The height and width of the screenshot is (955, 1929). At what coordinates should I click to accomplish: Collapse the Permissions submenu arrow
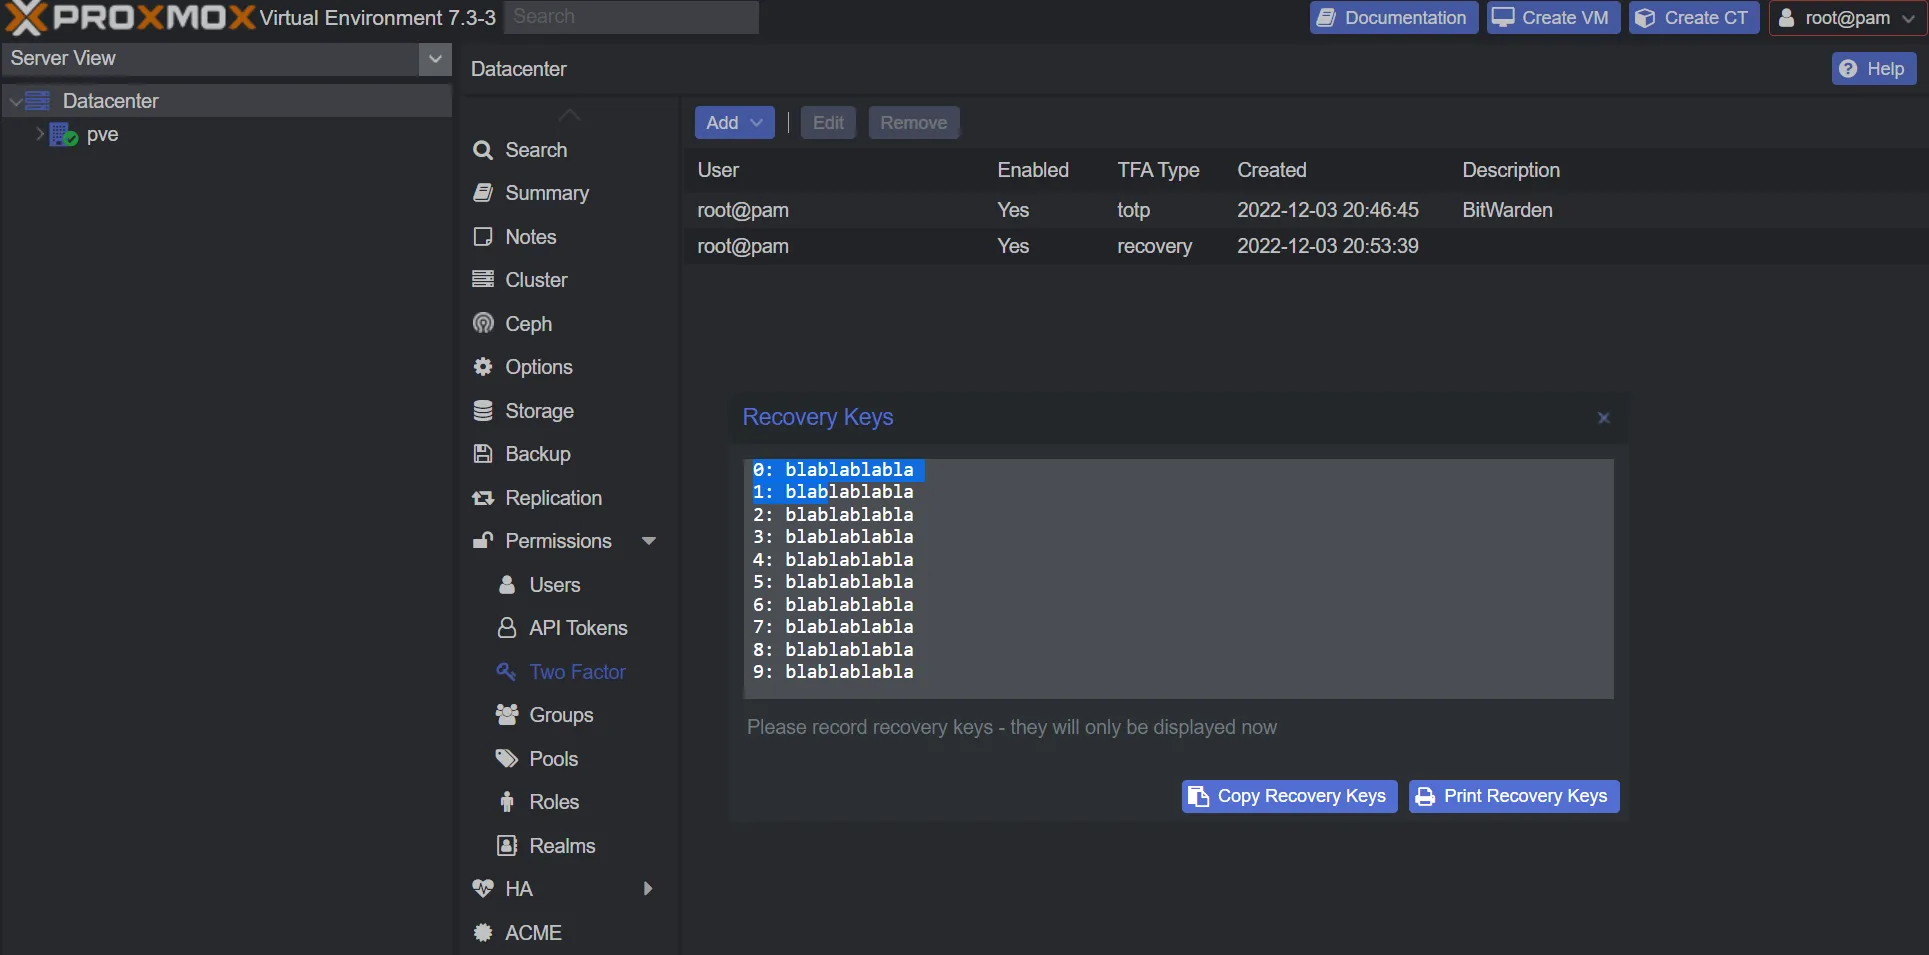click(x=649, y=541)
